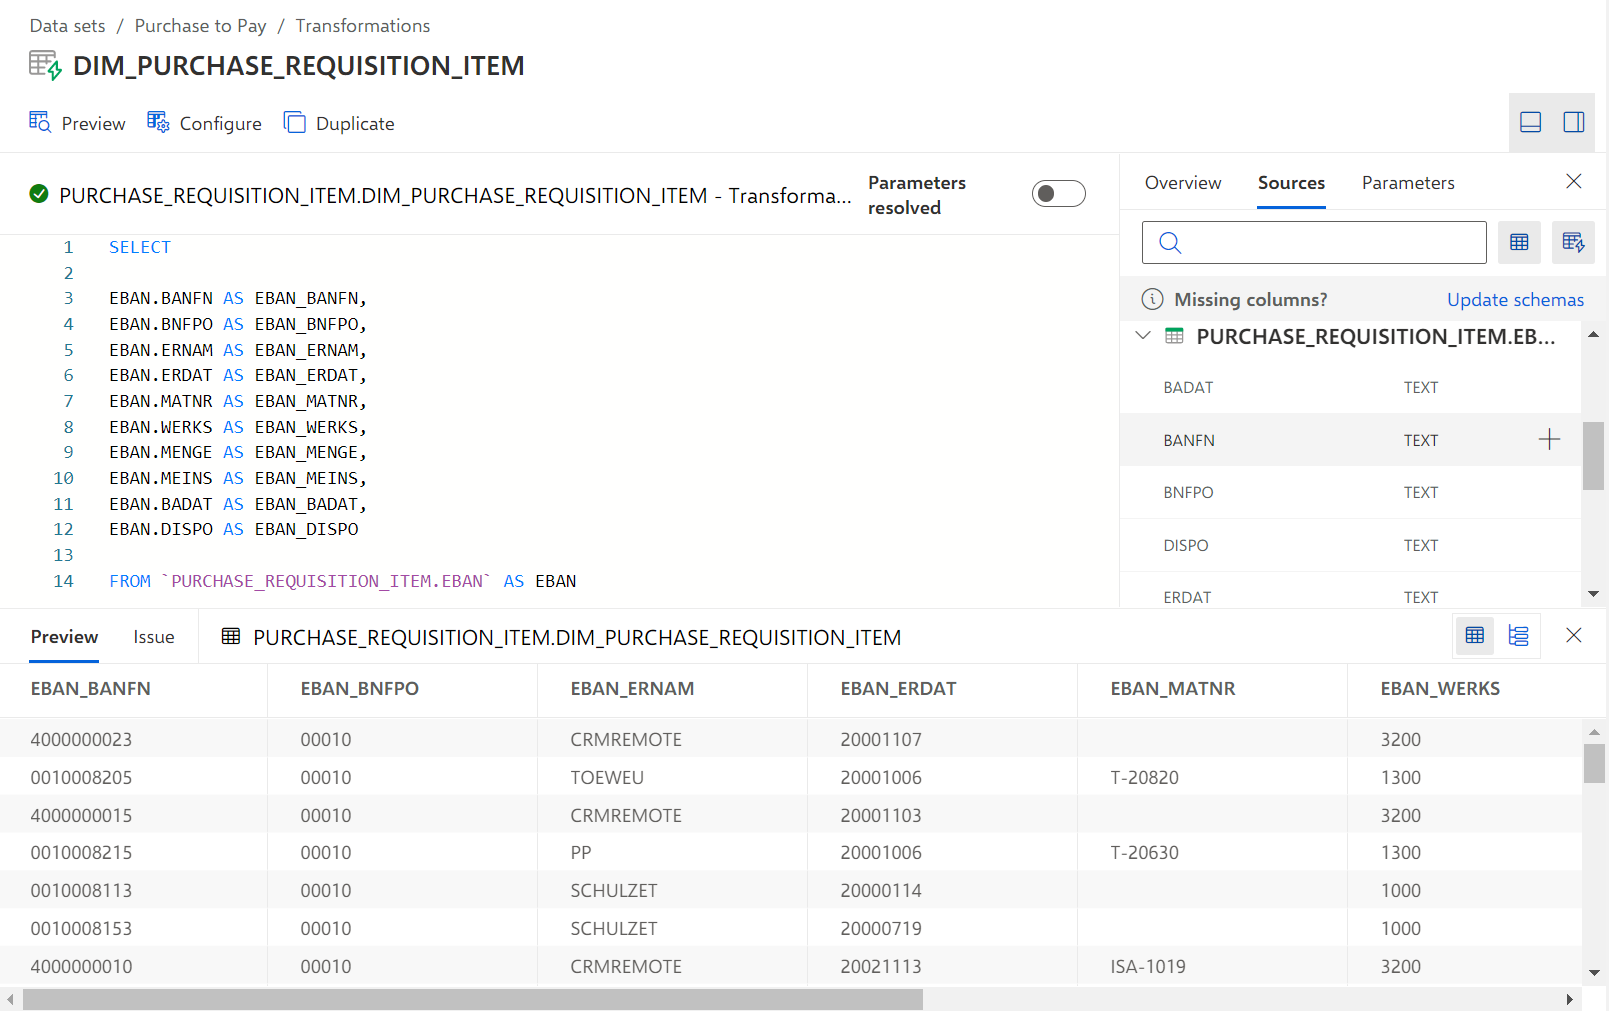Click the table edit icon beside search
Image resolution: width=1609 pixels, height=1011 pixels.
[x=1573, y=242]
